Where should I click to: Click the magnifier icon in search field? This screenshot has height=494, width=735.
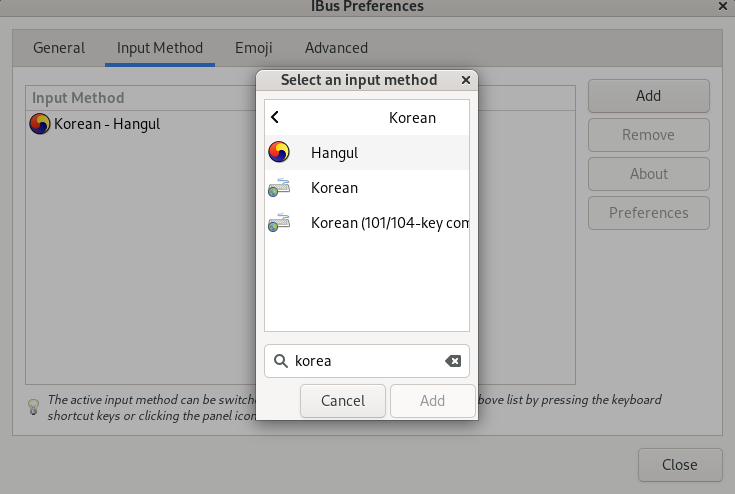click(x=281, y=361)
